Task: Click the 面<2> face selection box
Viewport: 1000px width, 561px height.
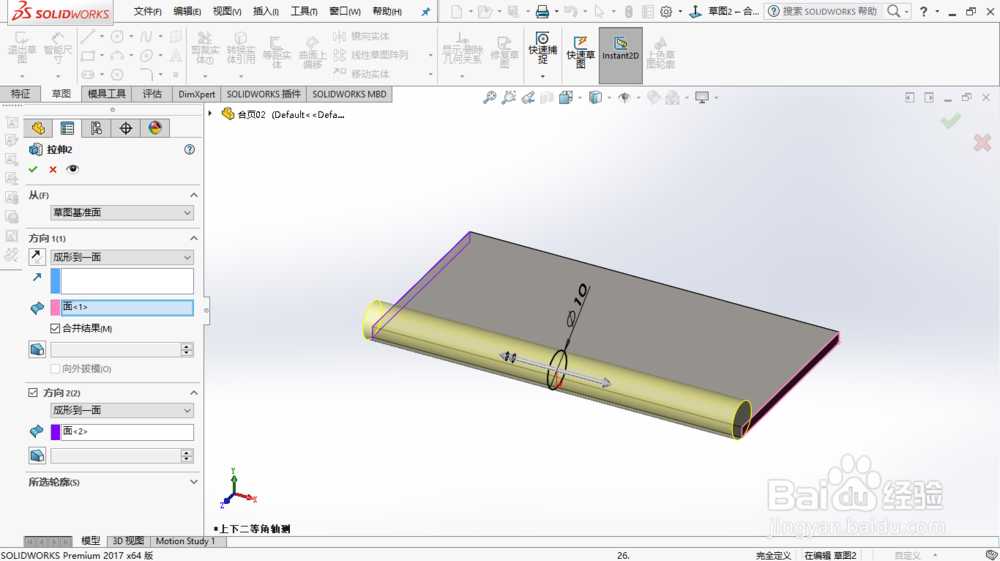Action: (x=127, y=432)
